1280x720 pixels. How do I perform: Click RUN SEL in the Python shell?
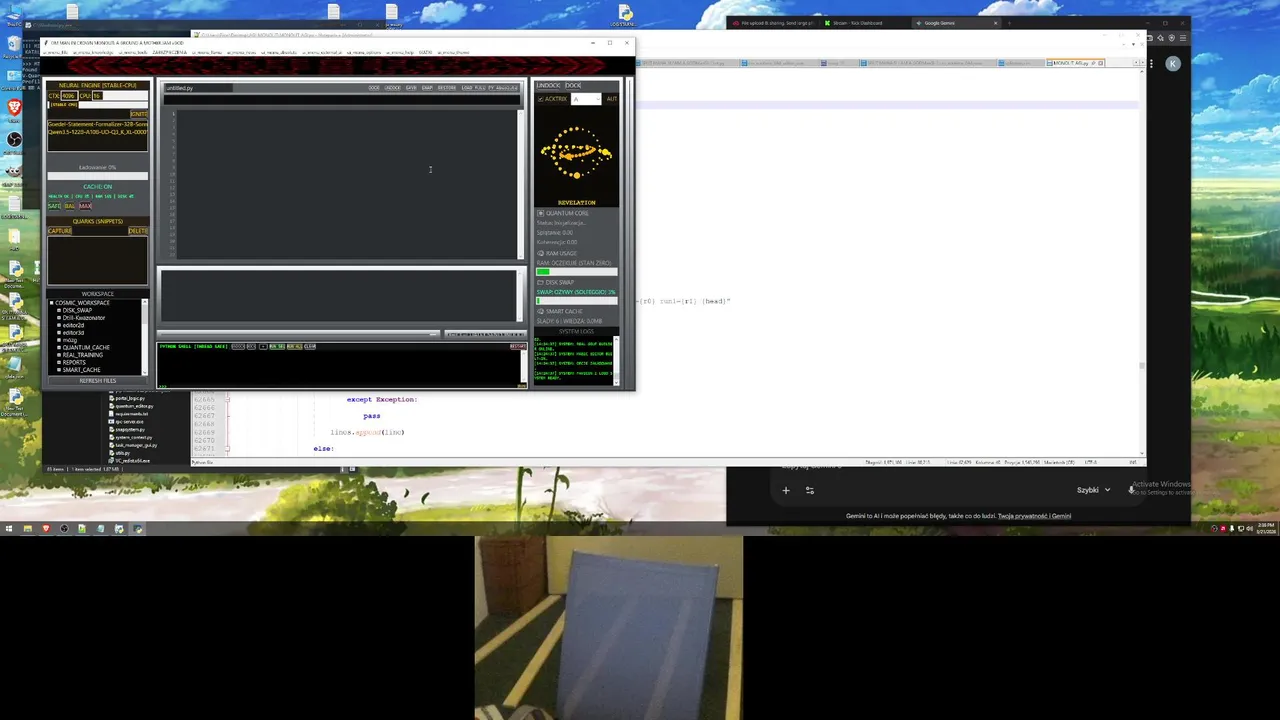[x=277, y=346]
